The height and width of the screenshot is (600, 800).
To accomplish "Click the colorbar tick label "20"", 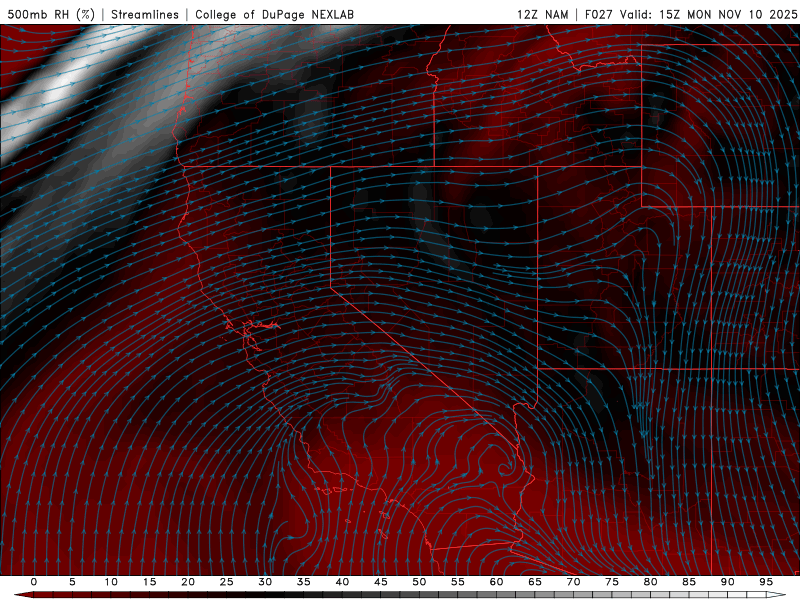I will click(188, 582).
